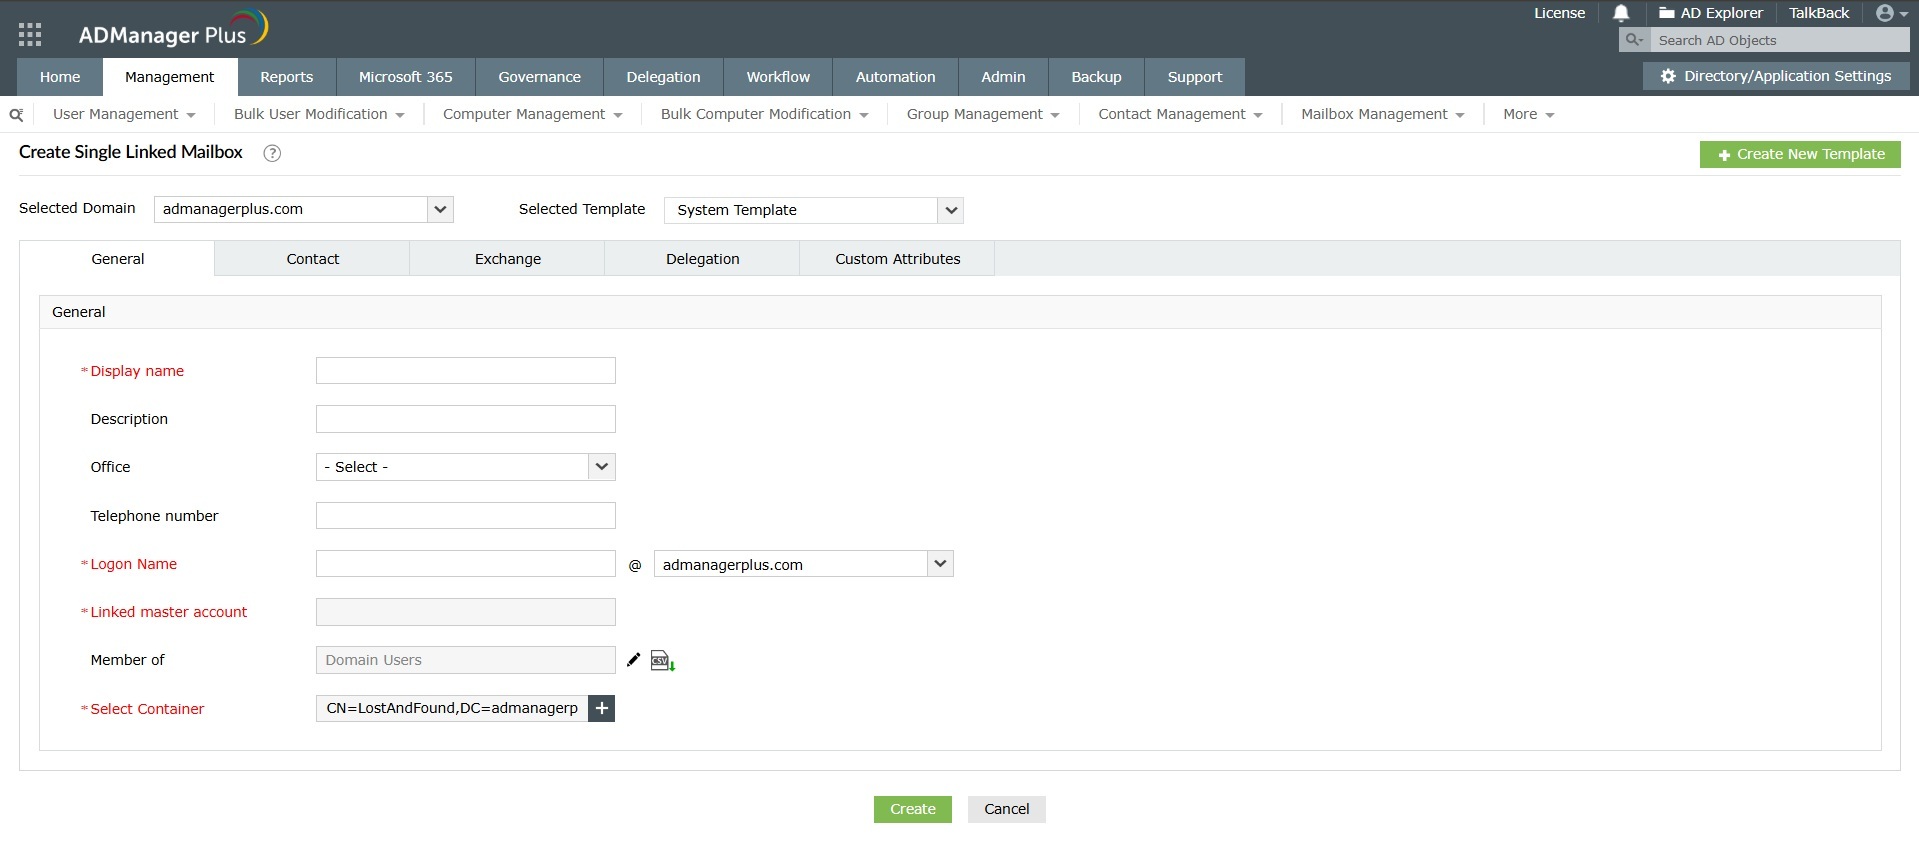
Task: Import groups via the CSV icon
Action: [x=663, y=661]
